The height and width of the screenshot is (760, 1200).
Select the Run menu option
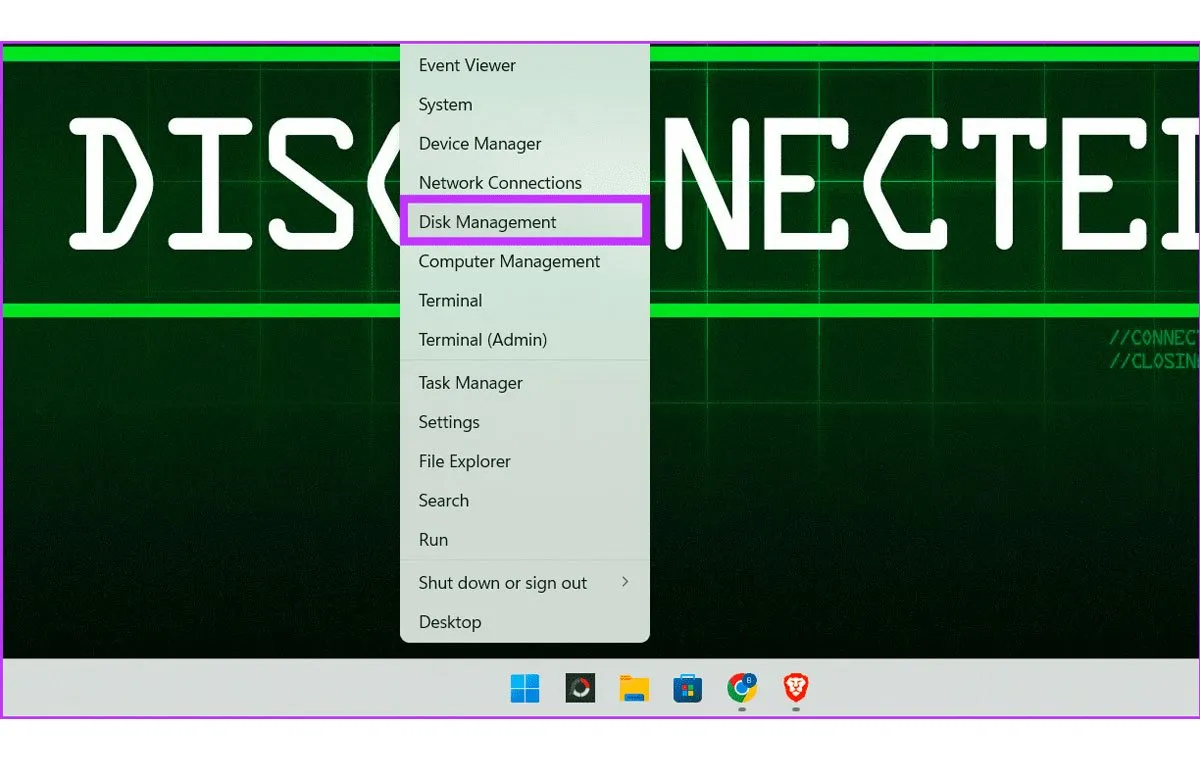433,540
